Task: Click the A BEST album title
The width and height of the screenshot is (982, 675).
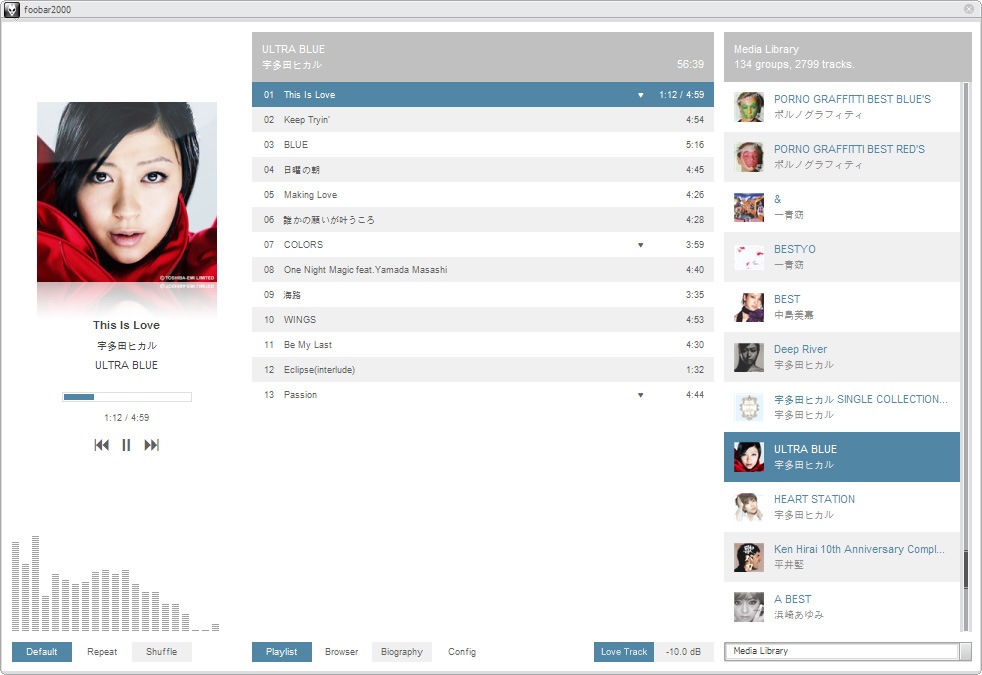Action: pyautogui.click(x=792, y=599)
